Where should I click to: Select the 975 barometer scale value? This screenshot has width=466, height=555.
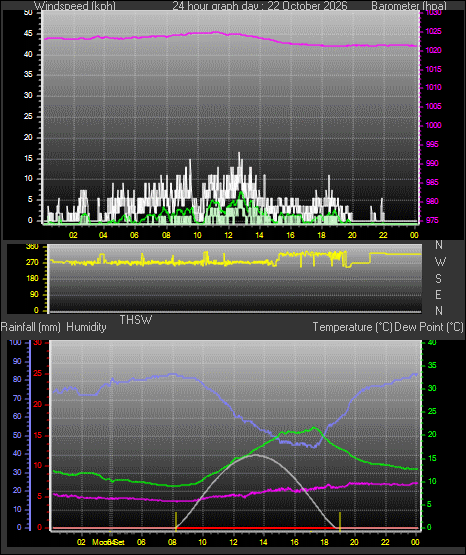432,220
